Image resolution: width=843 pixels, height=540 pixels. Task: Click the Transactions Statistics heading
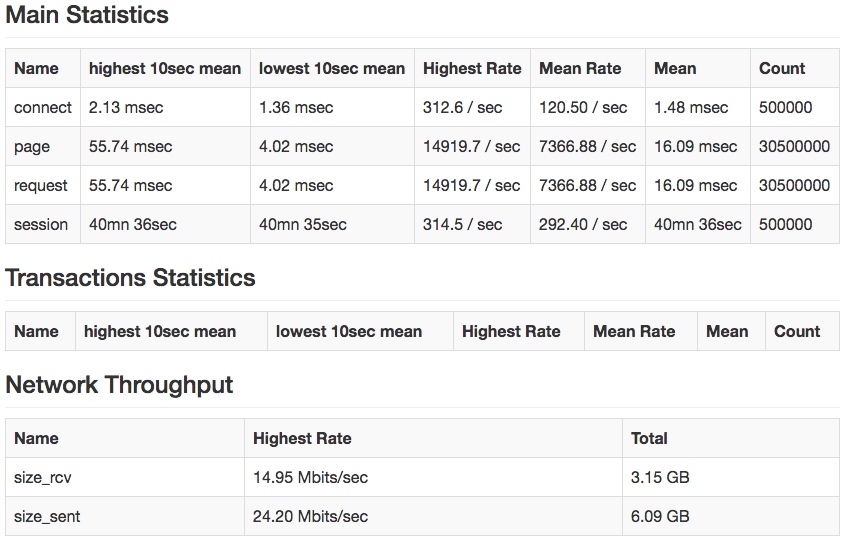[130, 278]
